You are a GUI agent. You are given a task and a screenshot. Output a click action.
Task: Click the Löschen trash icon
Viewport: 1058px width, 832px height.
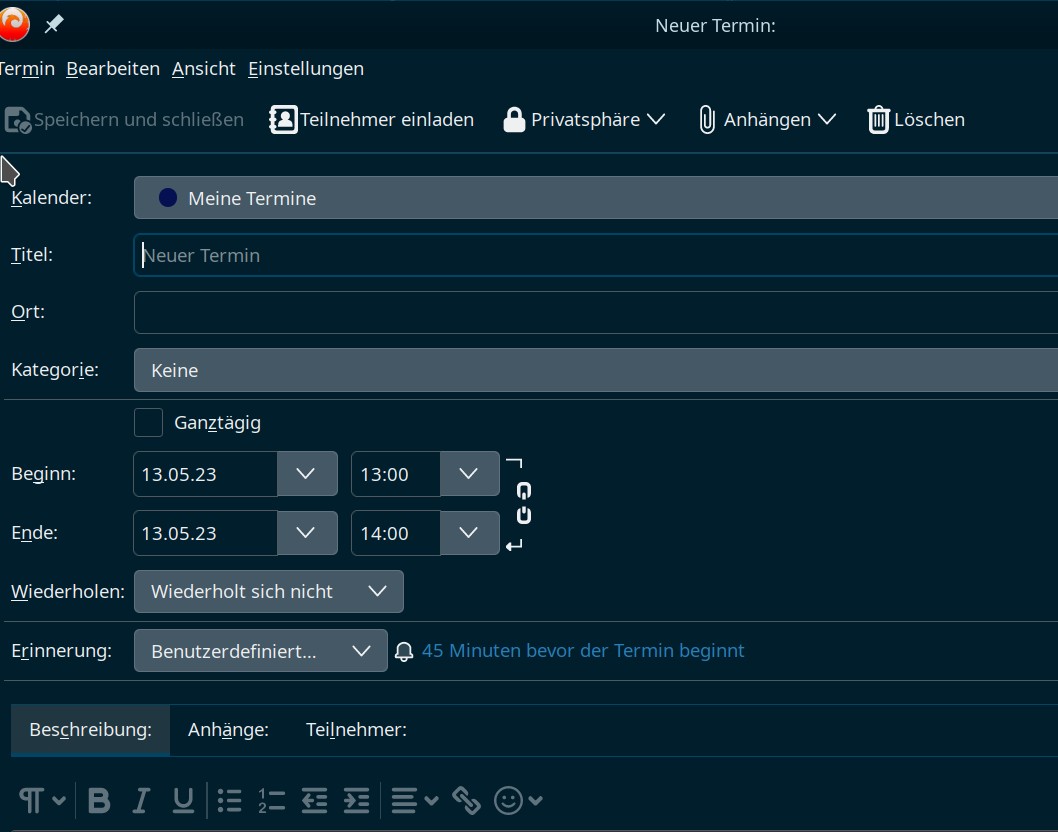(x=878, y=120)
